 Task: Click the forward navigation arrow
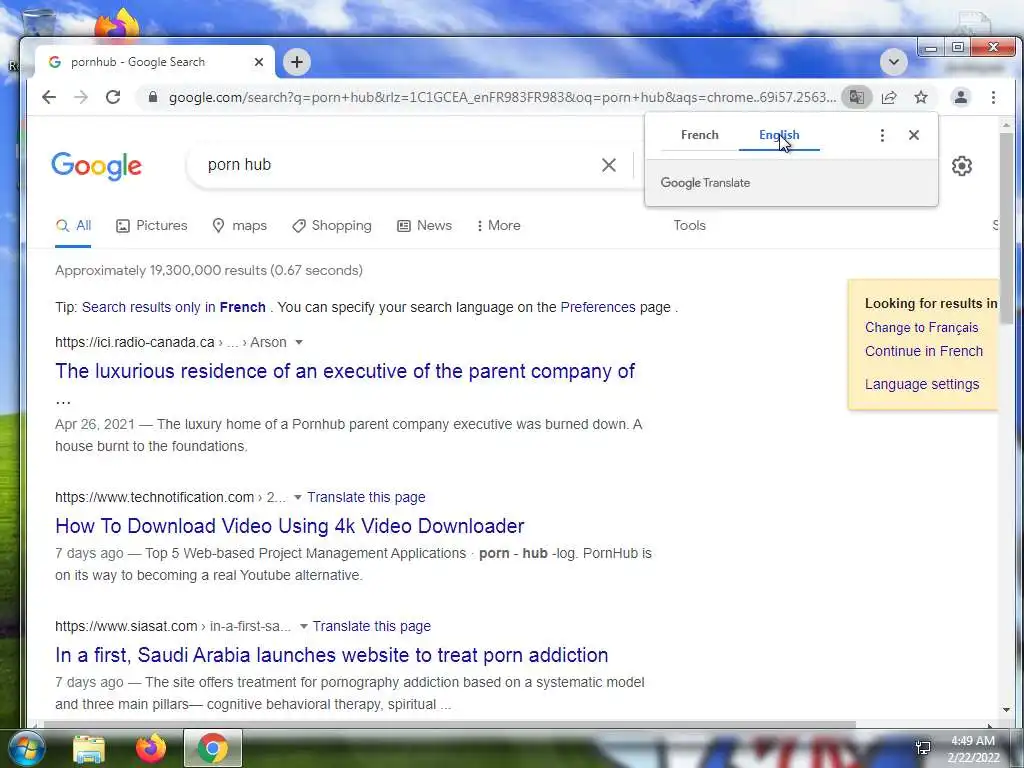pos(80,97)
